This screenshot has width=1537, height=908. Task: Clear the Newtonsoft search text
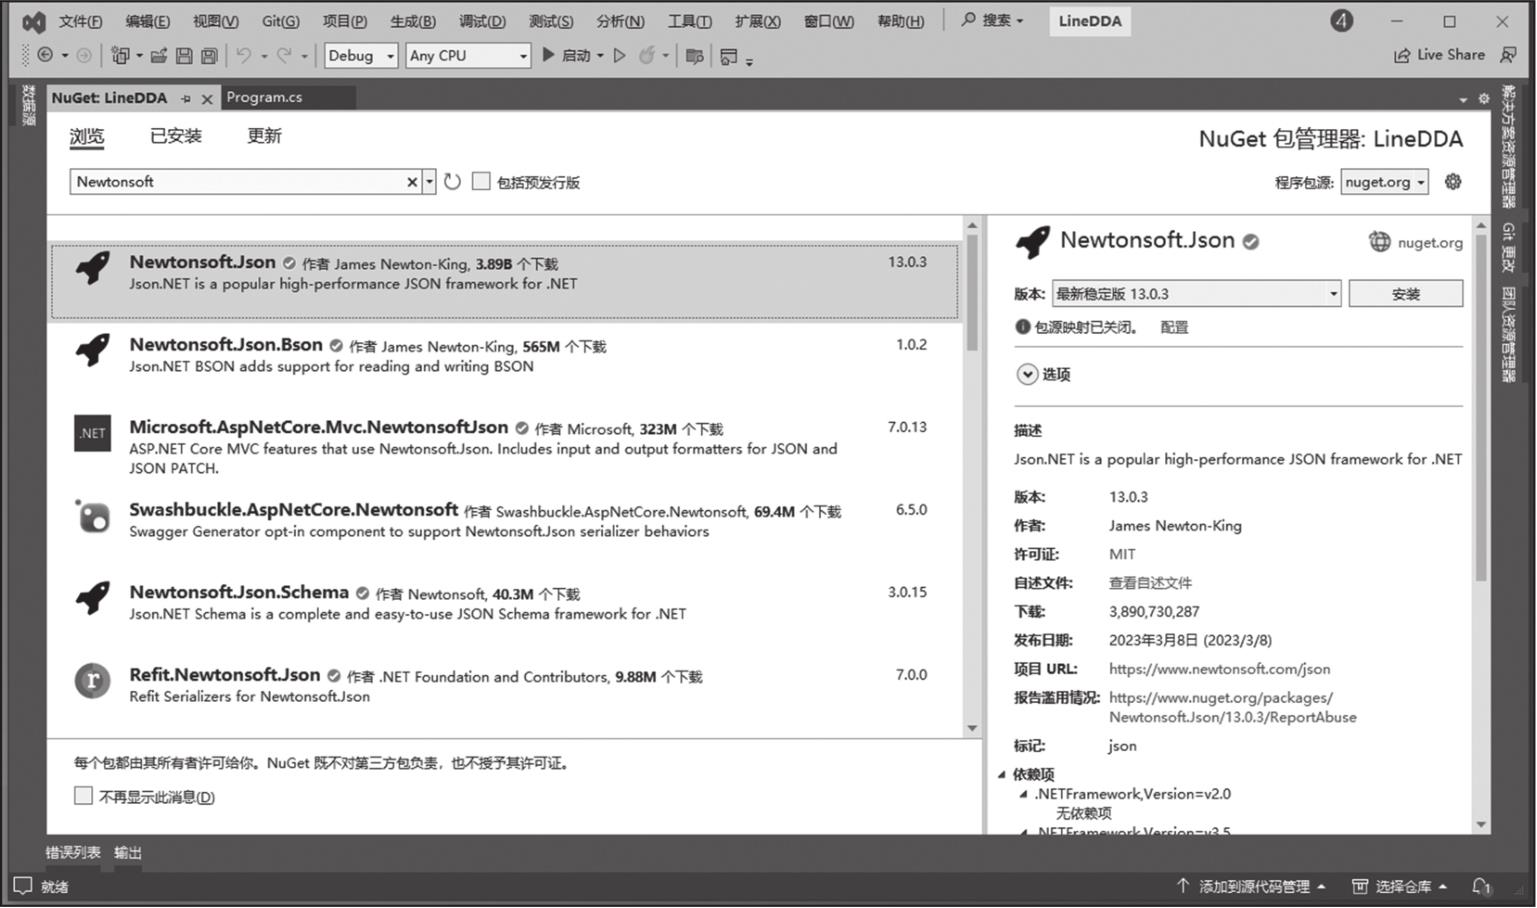(412, 182)
